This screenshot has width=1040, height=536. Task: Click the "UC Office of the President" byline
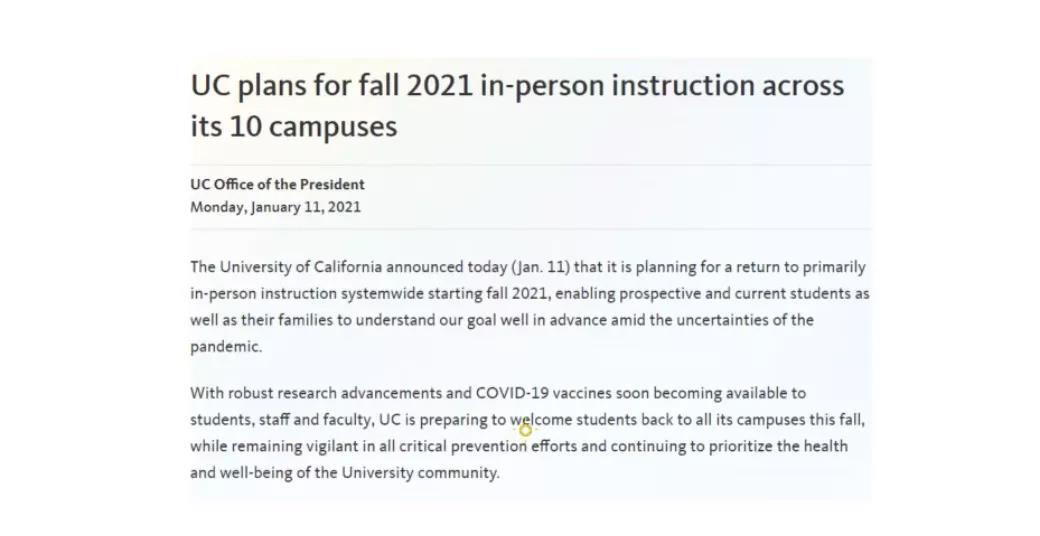[277, 184]
